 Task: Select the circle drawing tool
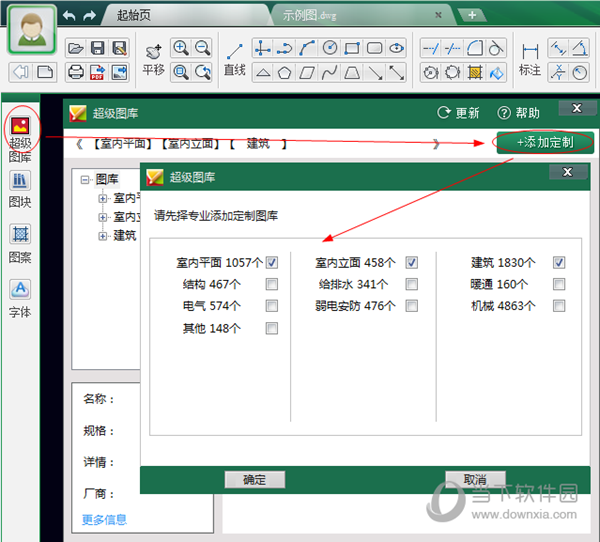[x=330, y=48]
